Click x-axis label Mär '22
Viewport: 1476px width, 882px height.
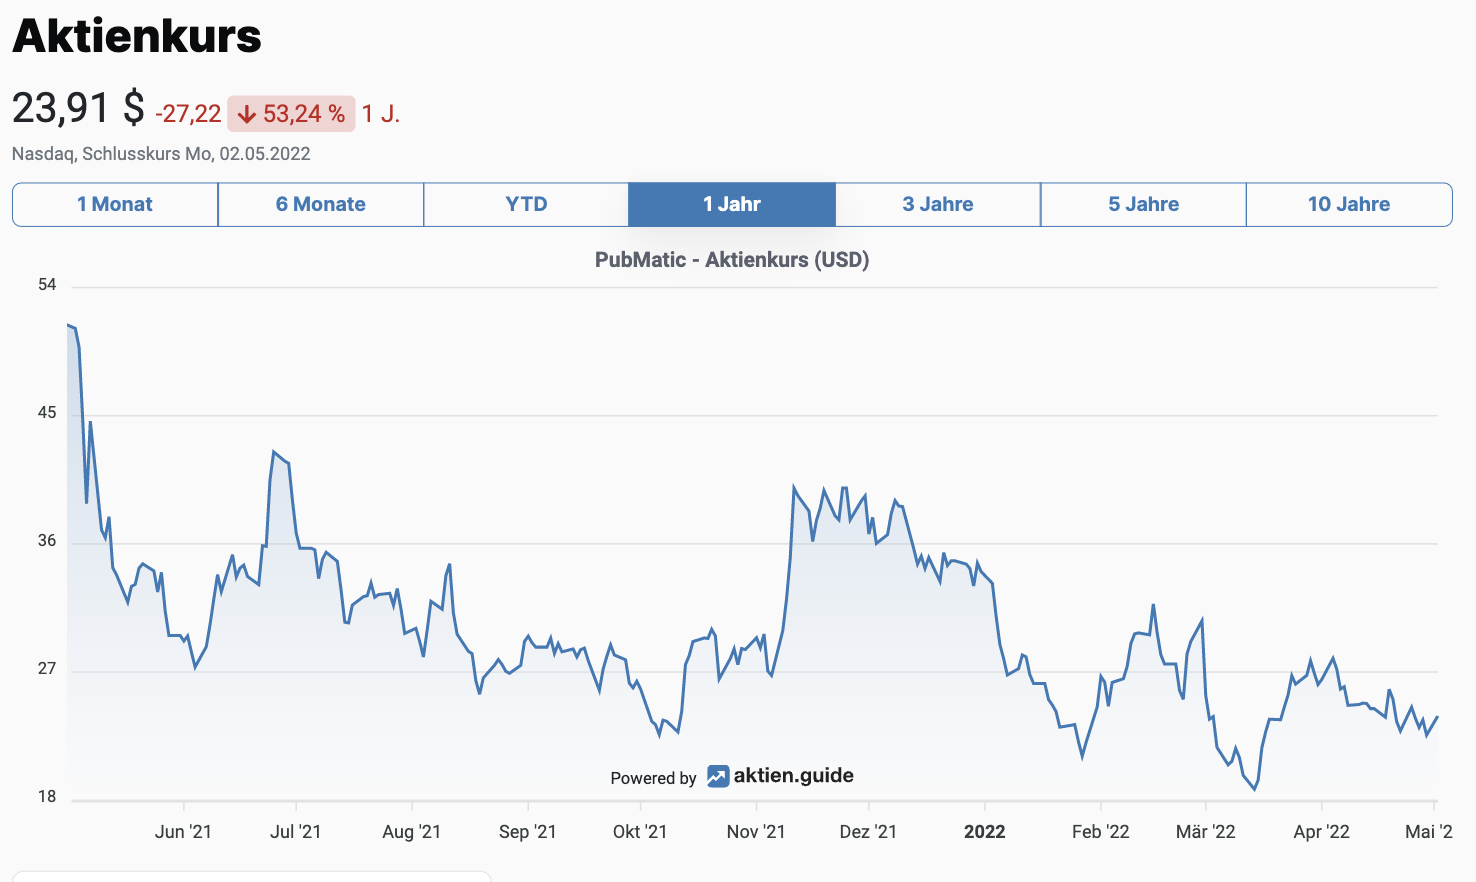point(1206,832)
